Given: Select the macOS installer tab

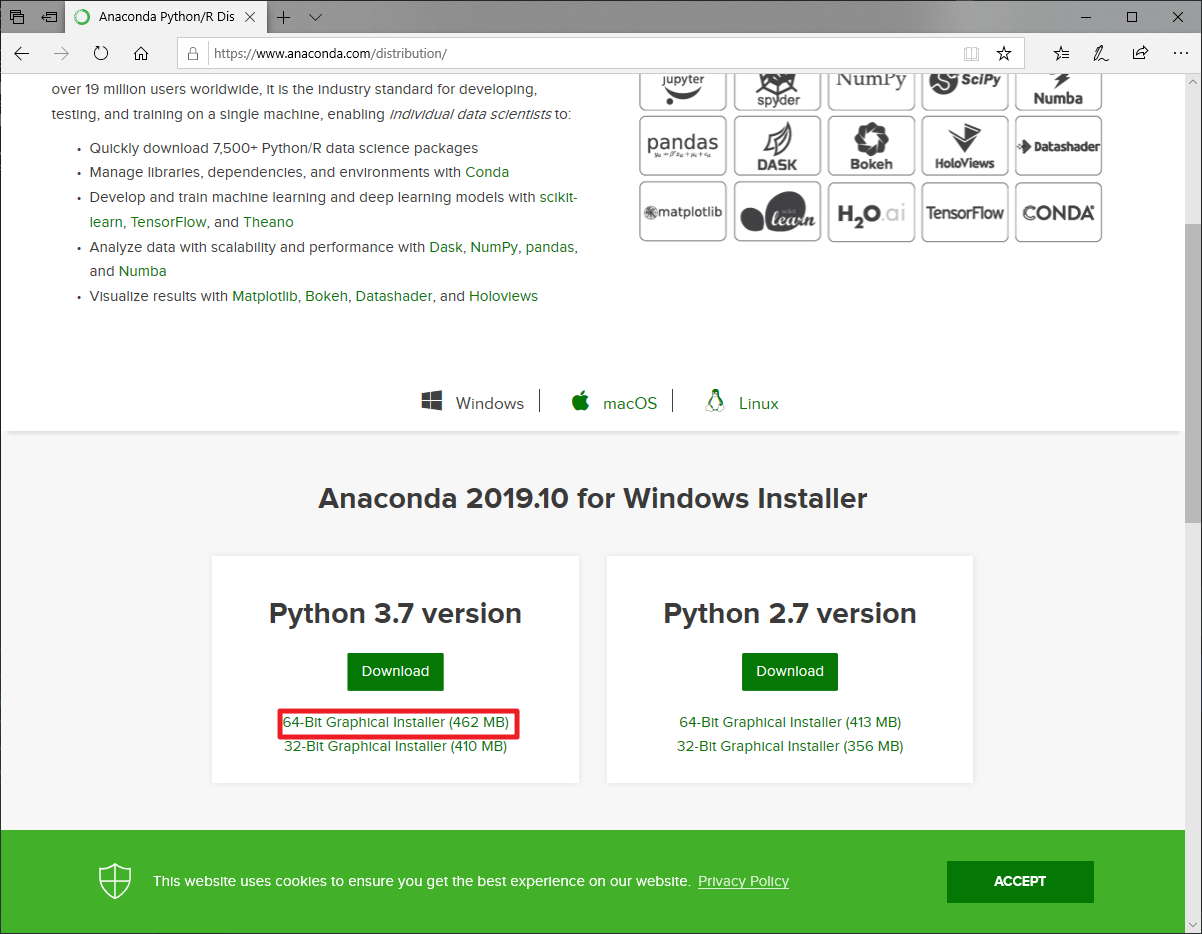Looking at the screenshot, I should [x=614, y=402].
